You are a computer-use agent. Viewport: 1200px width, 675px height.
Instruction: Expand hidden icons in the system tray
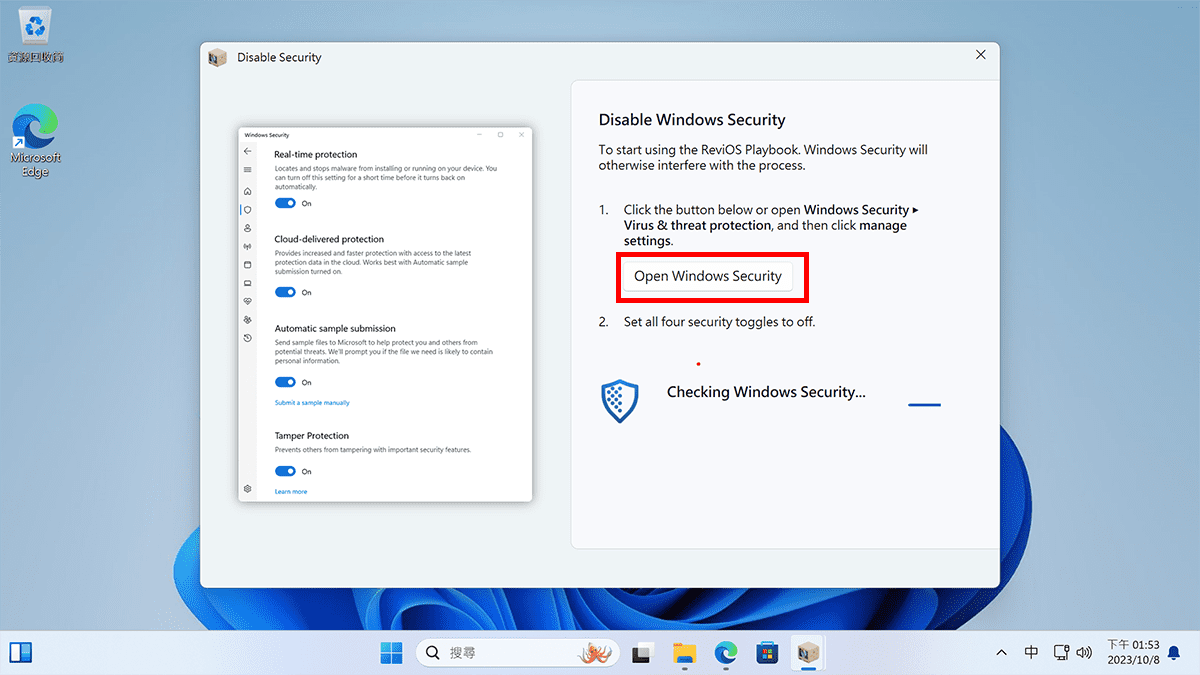1001,652
